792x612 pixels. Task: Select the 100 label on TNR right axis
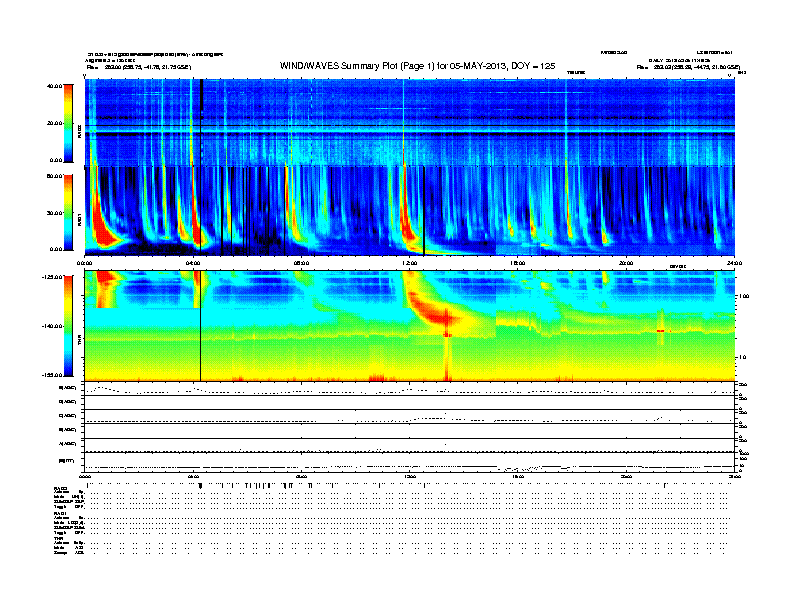[x=744, y=296]
